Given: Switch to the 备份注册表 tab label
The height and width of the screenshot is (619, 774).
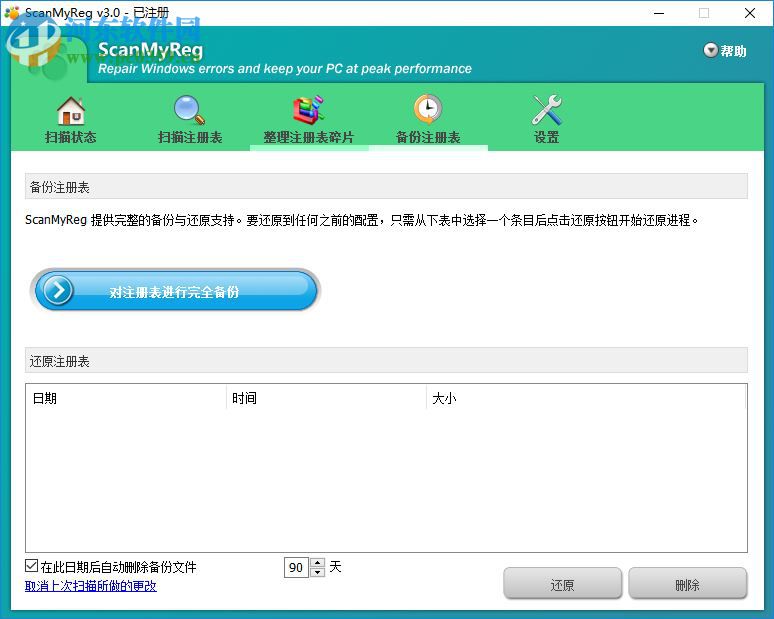Looking at the screenshot, I should coord(428,137).
